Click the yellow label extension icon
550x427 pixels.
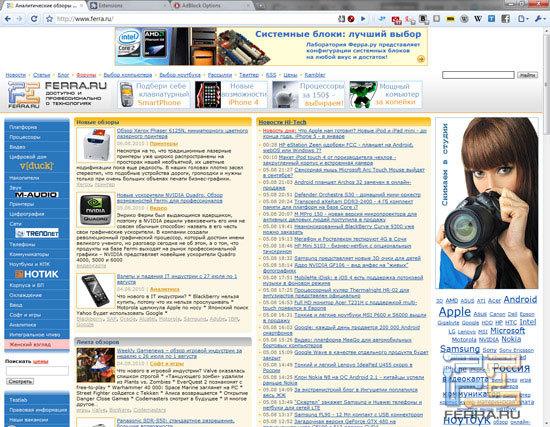point(450,19)
